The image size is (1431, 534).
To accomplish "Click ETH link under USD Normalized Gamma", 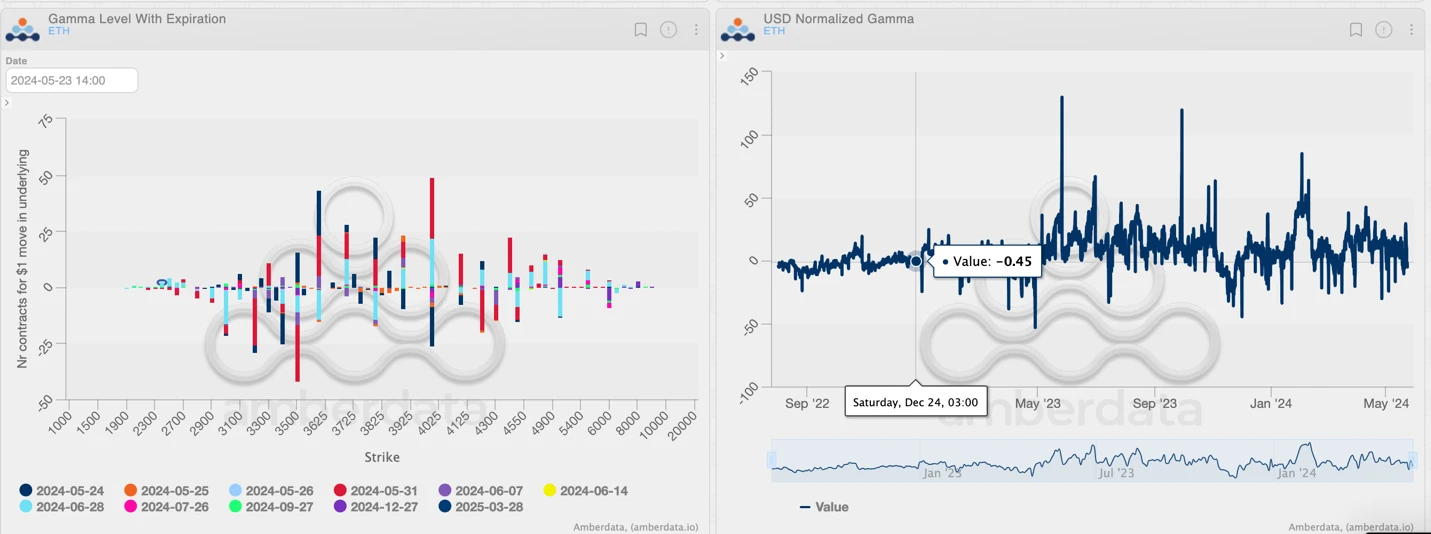I will pyautogui.click(x=774, y=32).
